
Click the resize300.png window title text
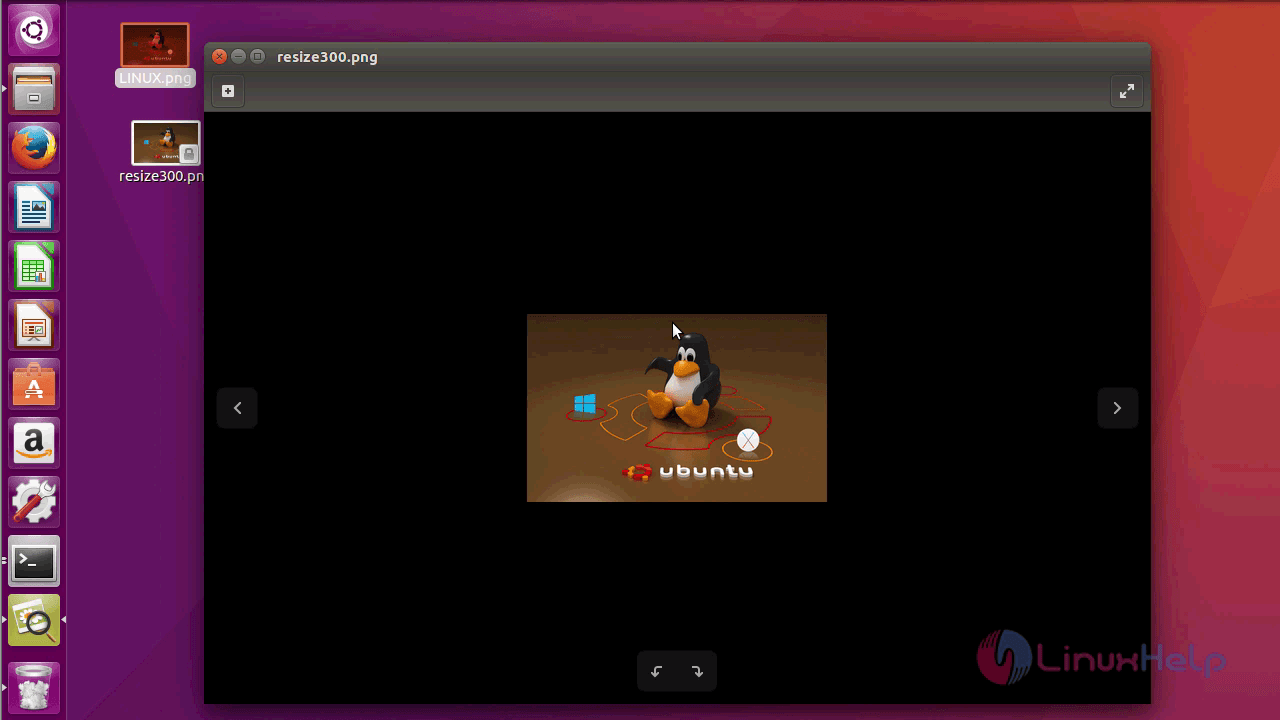327,57
